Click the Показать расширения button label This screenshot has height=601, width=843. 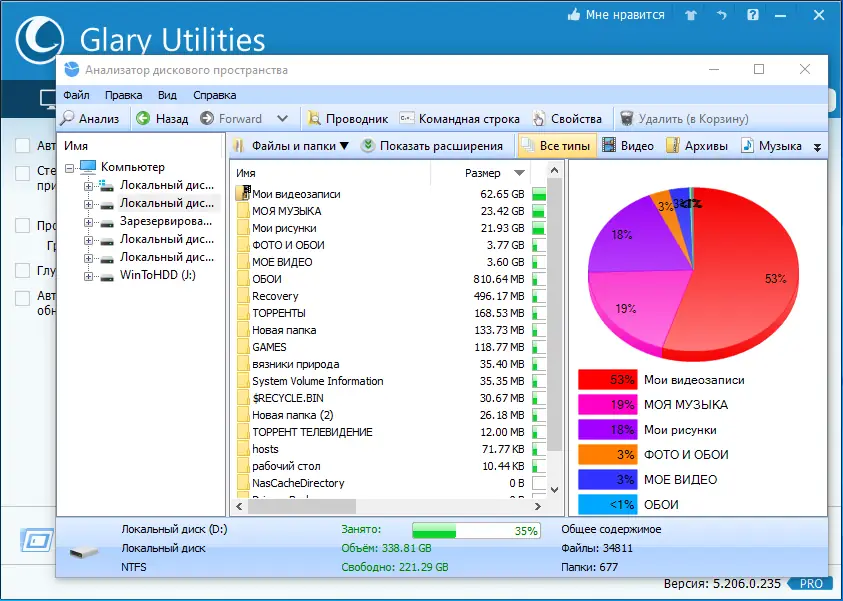pyautogui.click(x=441, y=146)
